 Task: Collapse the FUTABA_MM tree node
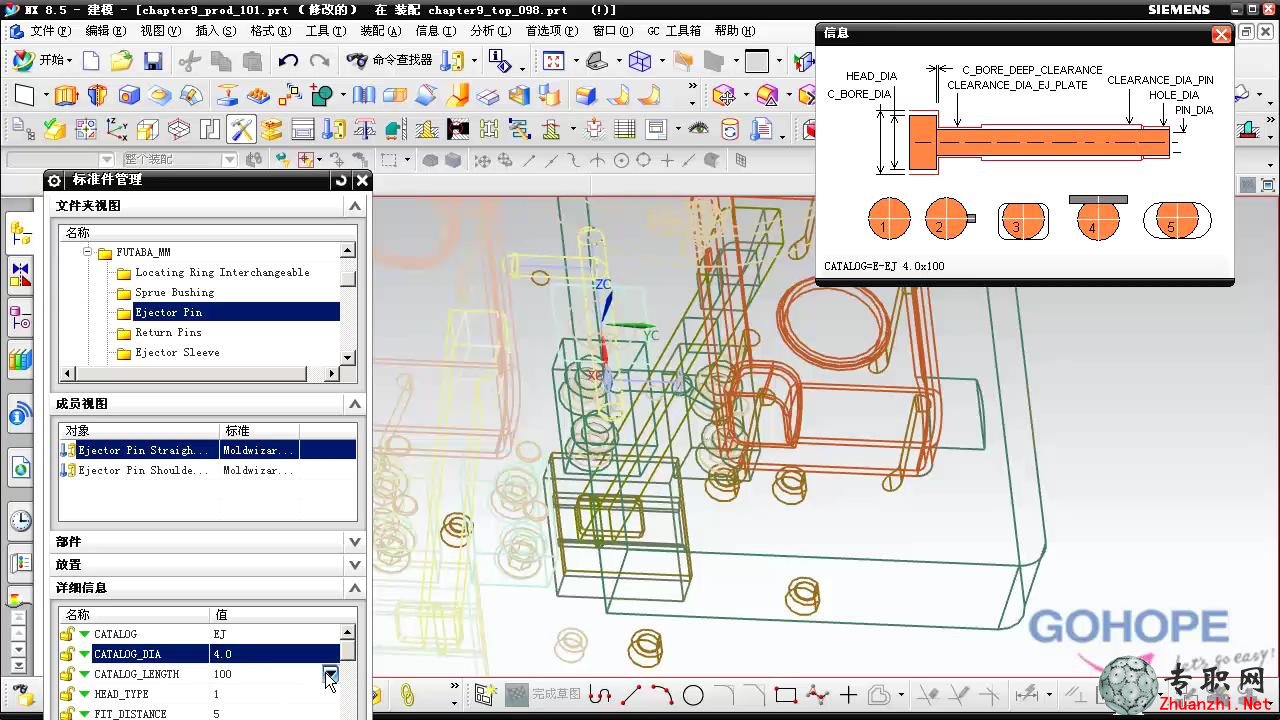(87, 253)
